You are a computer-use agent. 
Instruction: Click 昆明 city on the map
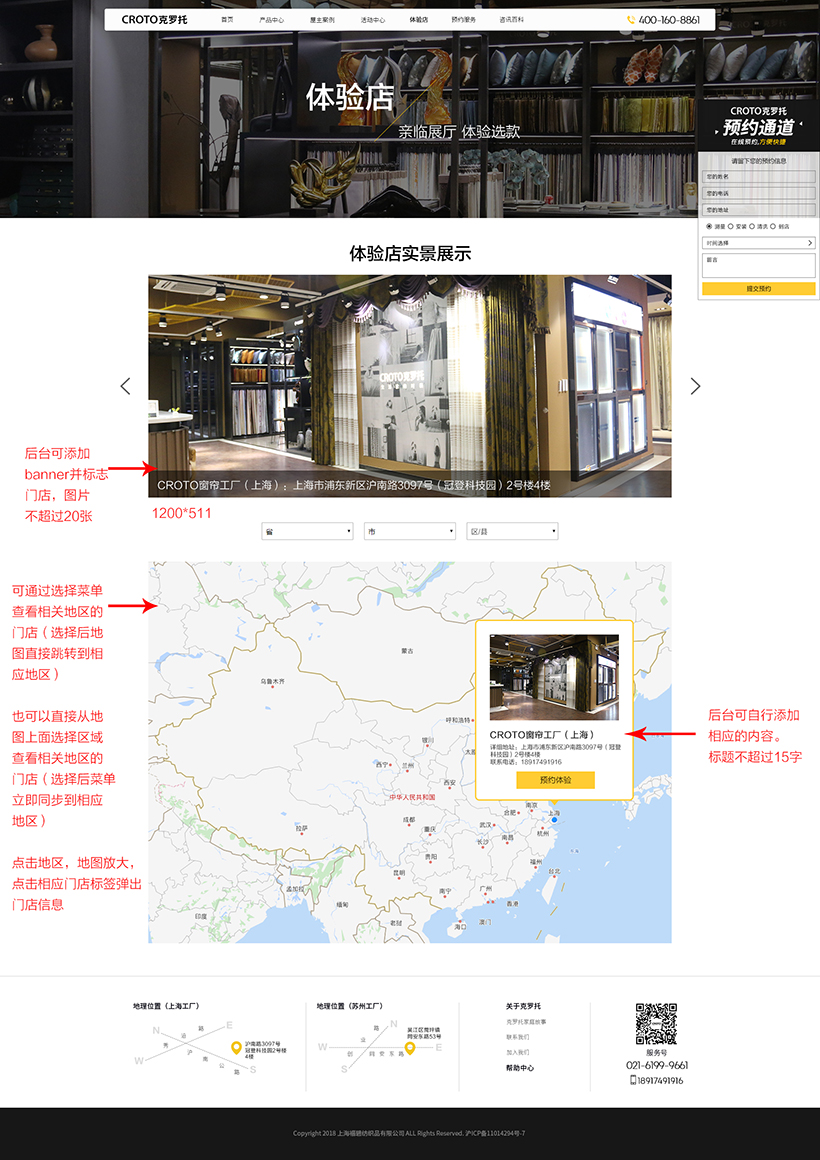[x=399, y=873]
